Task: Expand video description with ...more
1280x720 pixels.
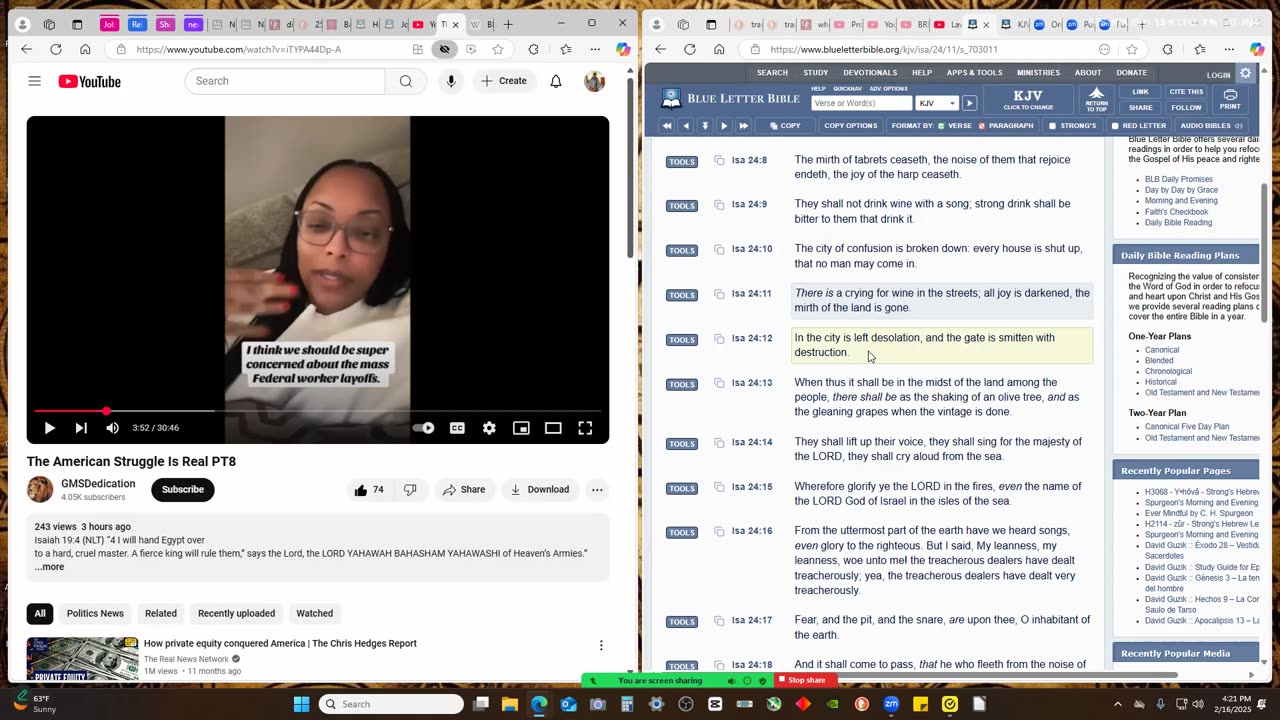Action: (49, 567)
